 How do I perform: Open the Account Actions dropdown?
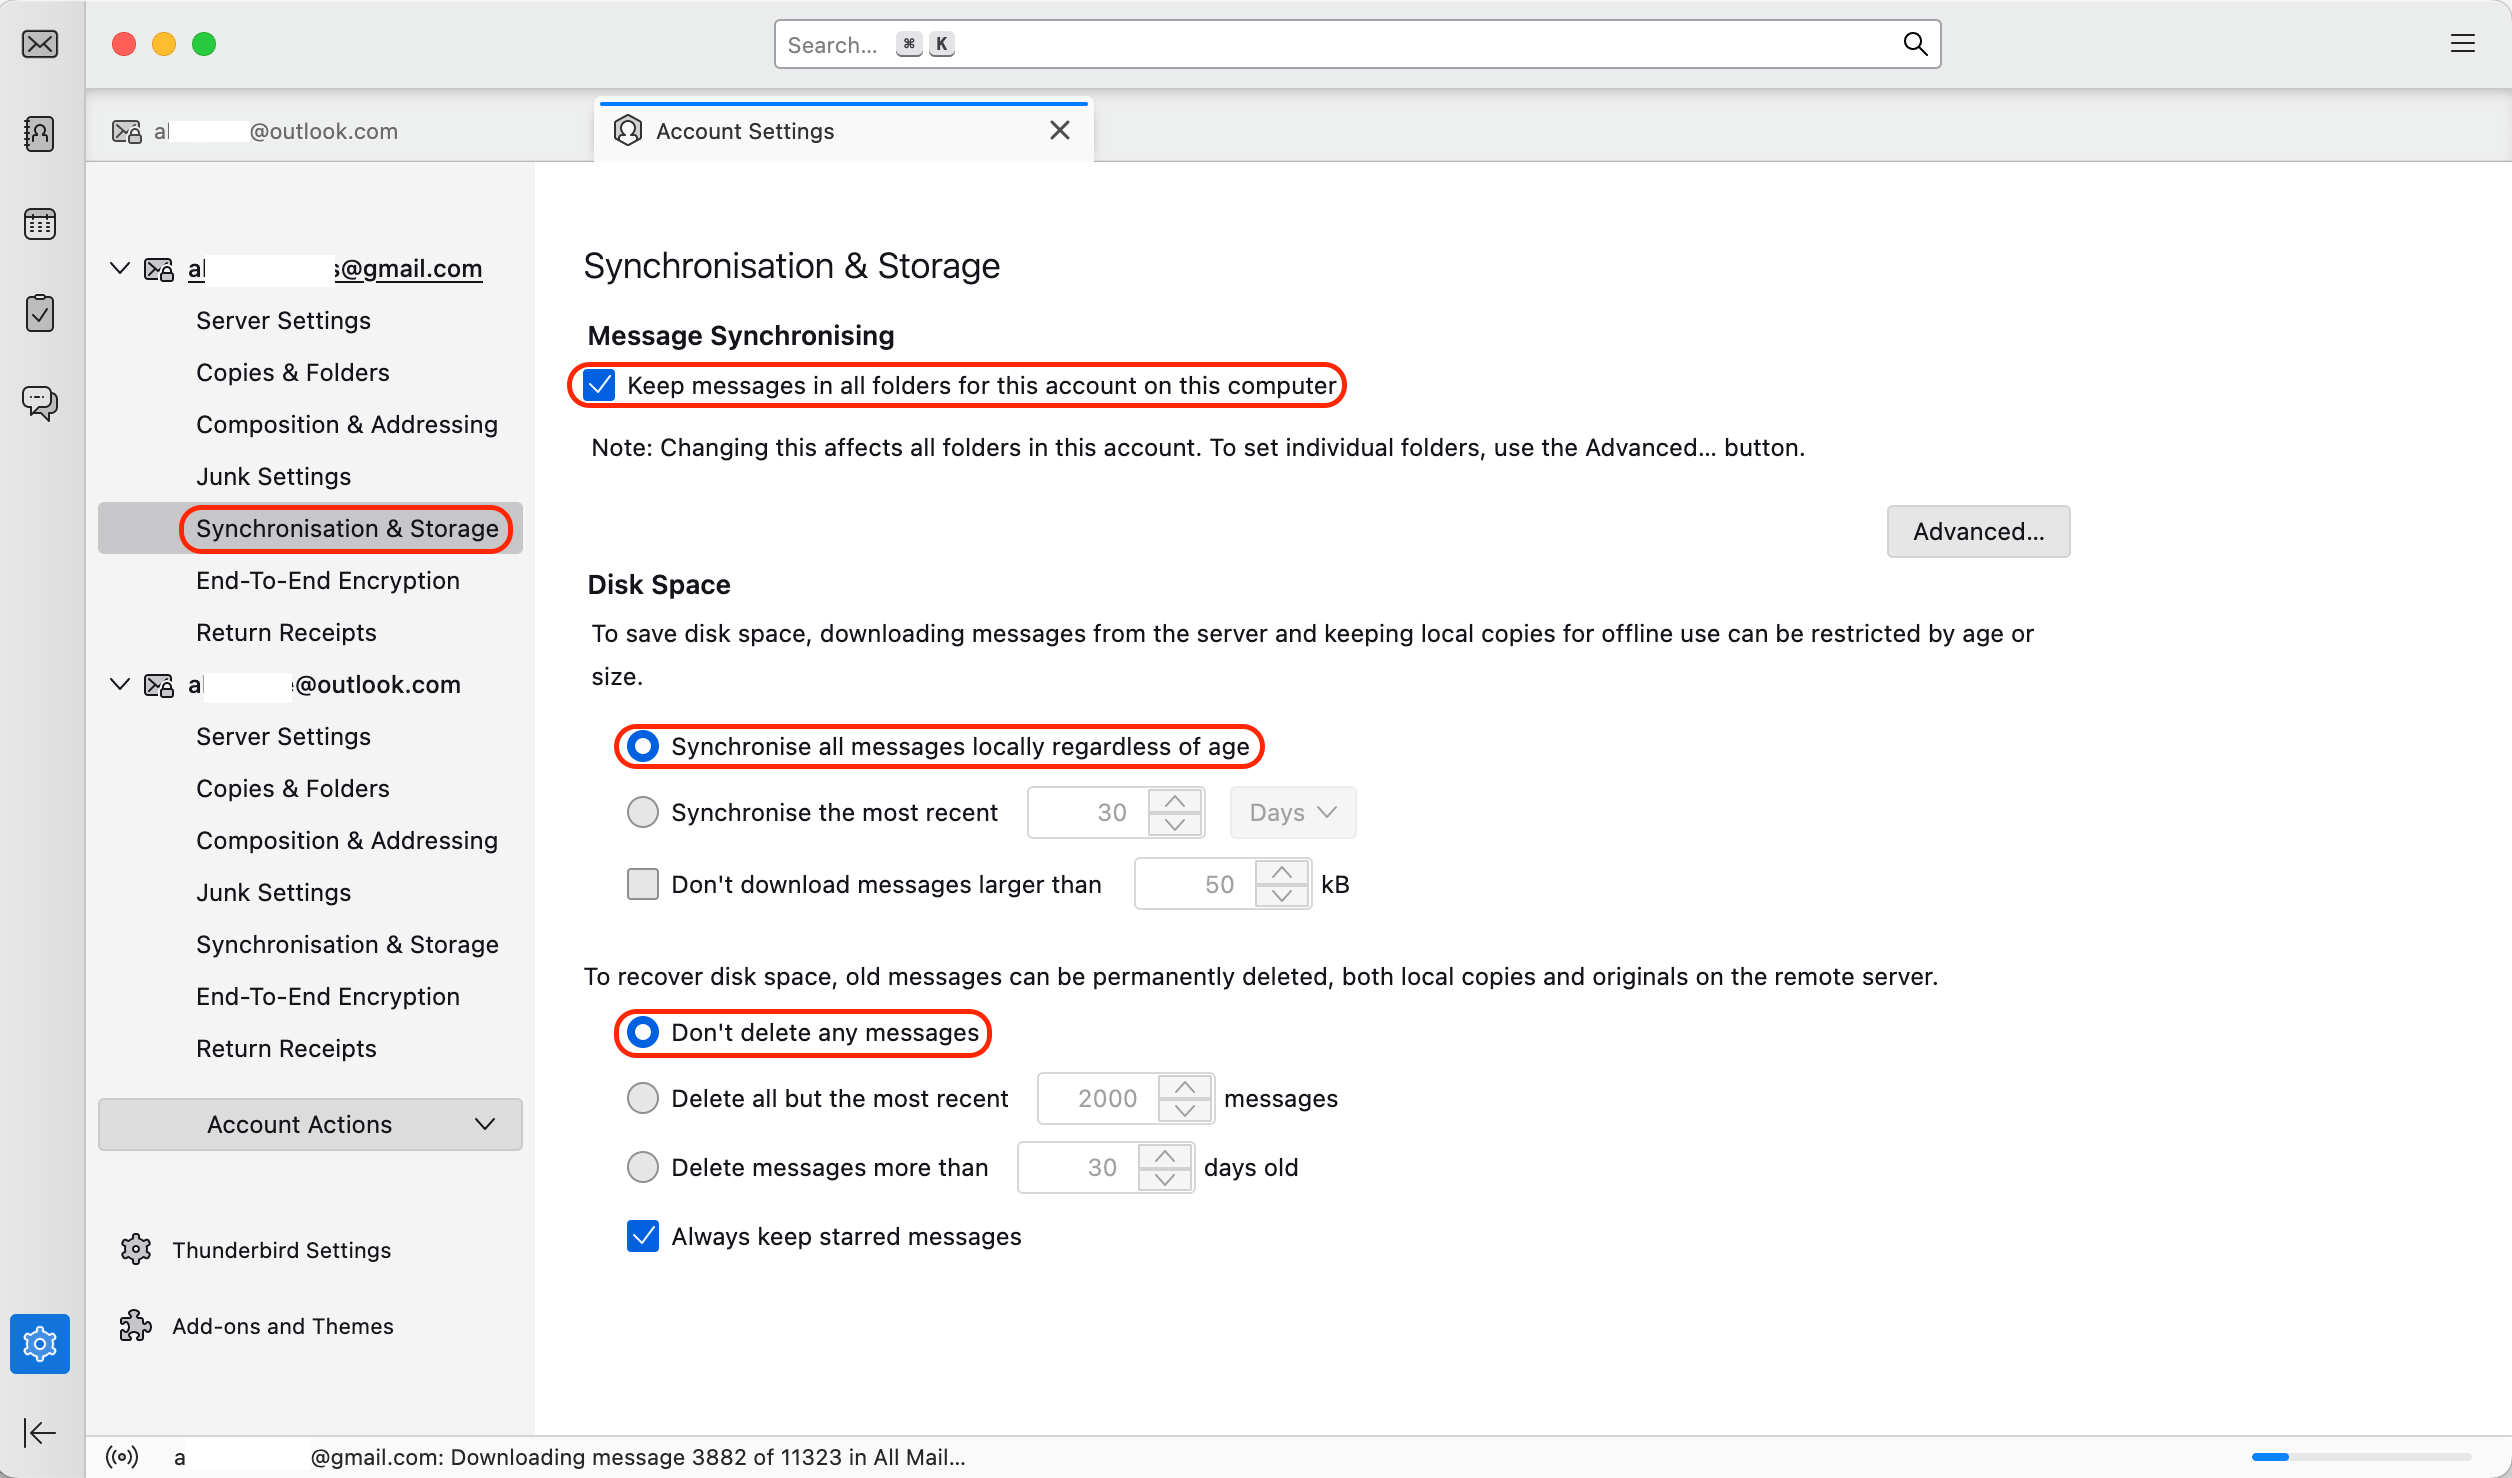309,1124
